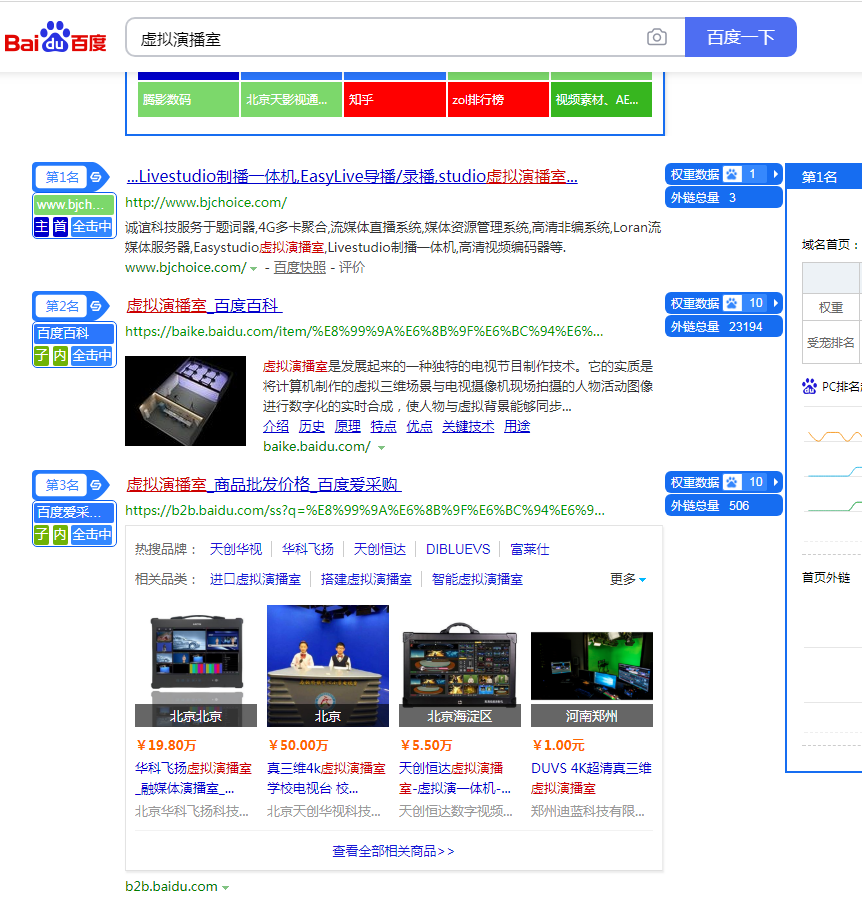
Task: Open the 用途 section link
Action: pos(517,426)
